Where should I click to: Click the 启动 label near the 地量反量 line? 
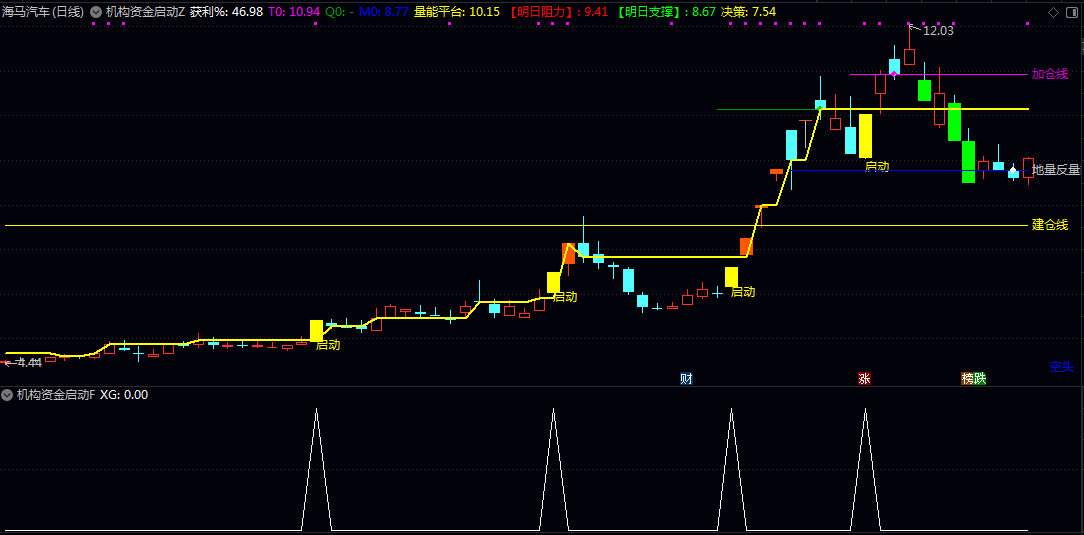(877, 166)
